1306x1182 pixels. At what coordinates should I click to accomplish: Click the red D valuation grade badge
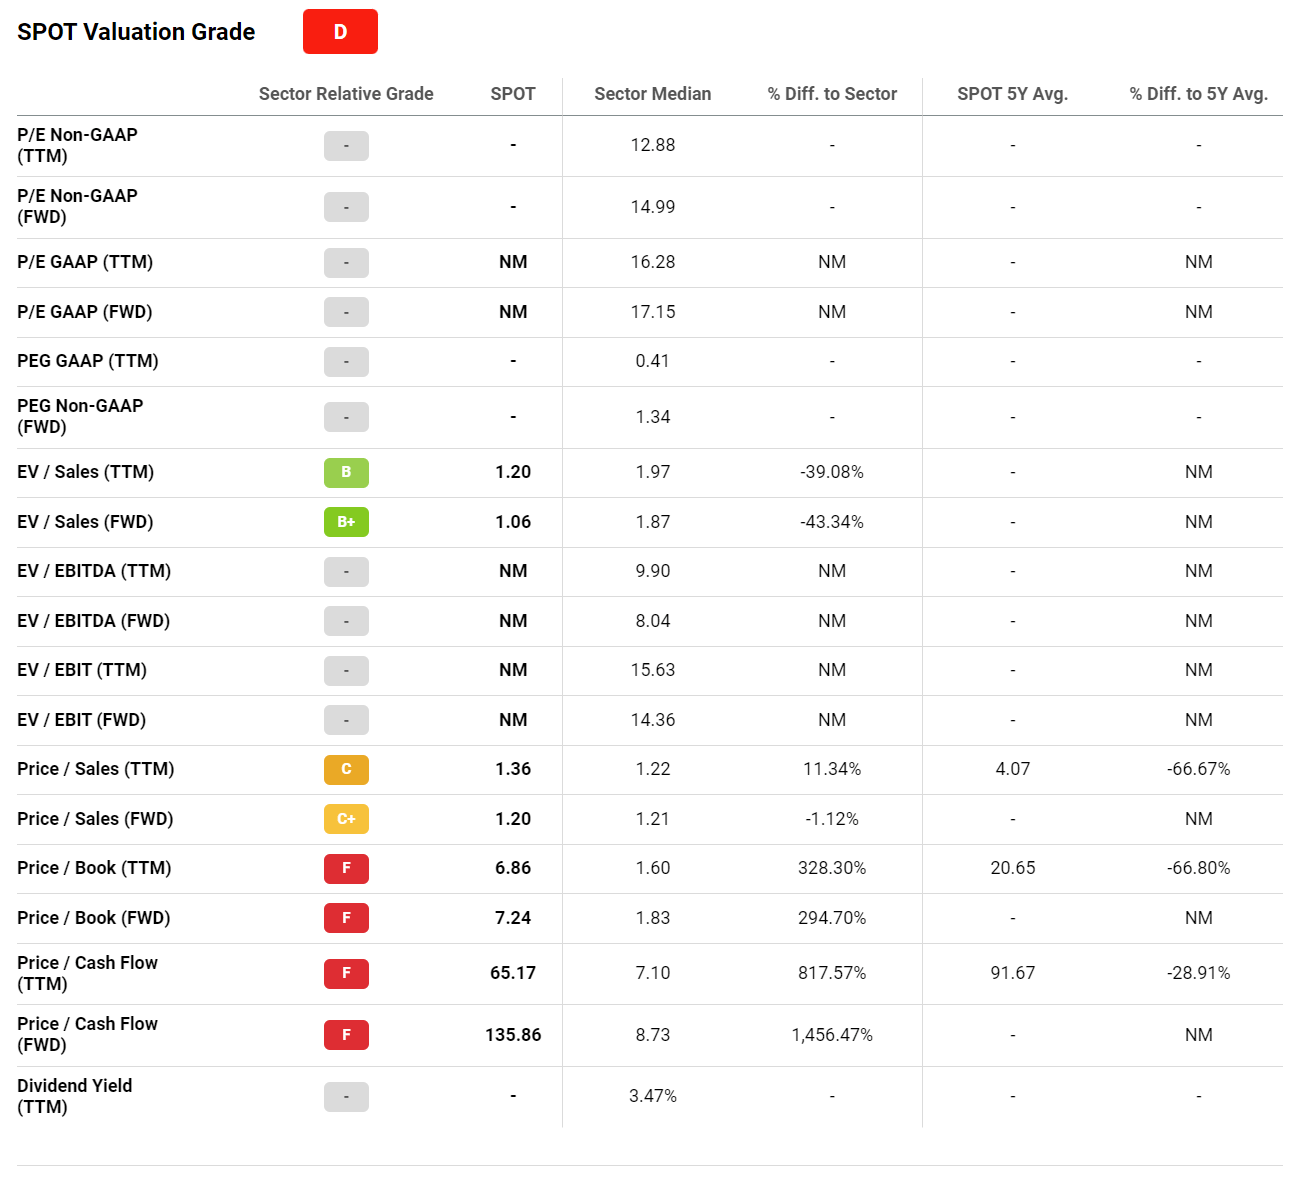click(340, 31)
